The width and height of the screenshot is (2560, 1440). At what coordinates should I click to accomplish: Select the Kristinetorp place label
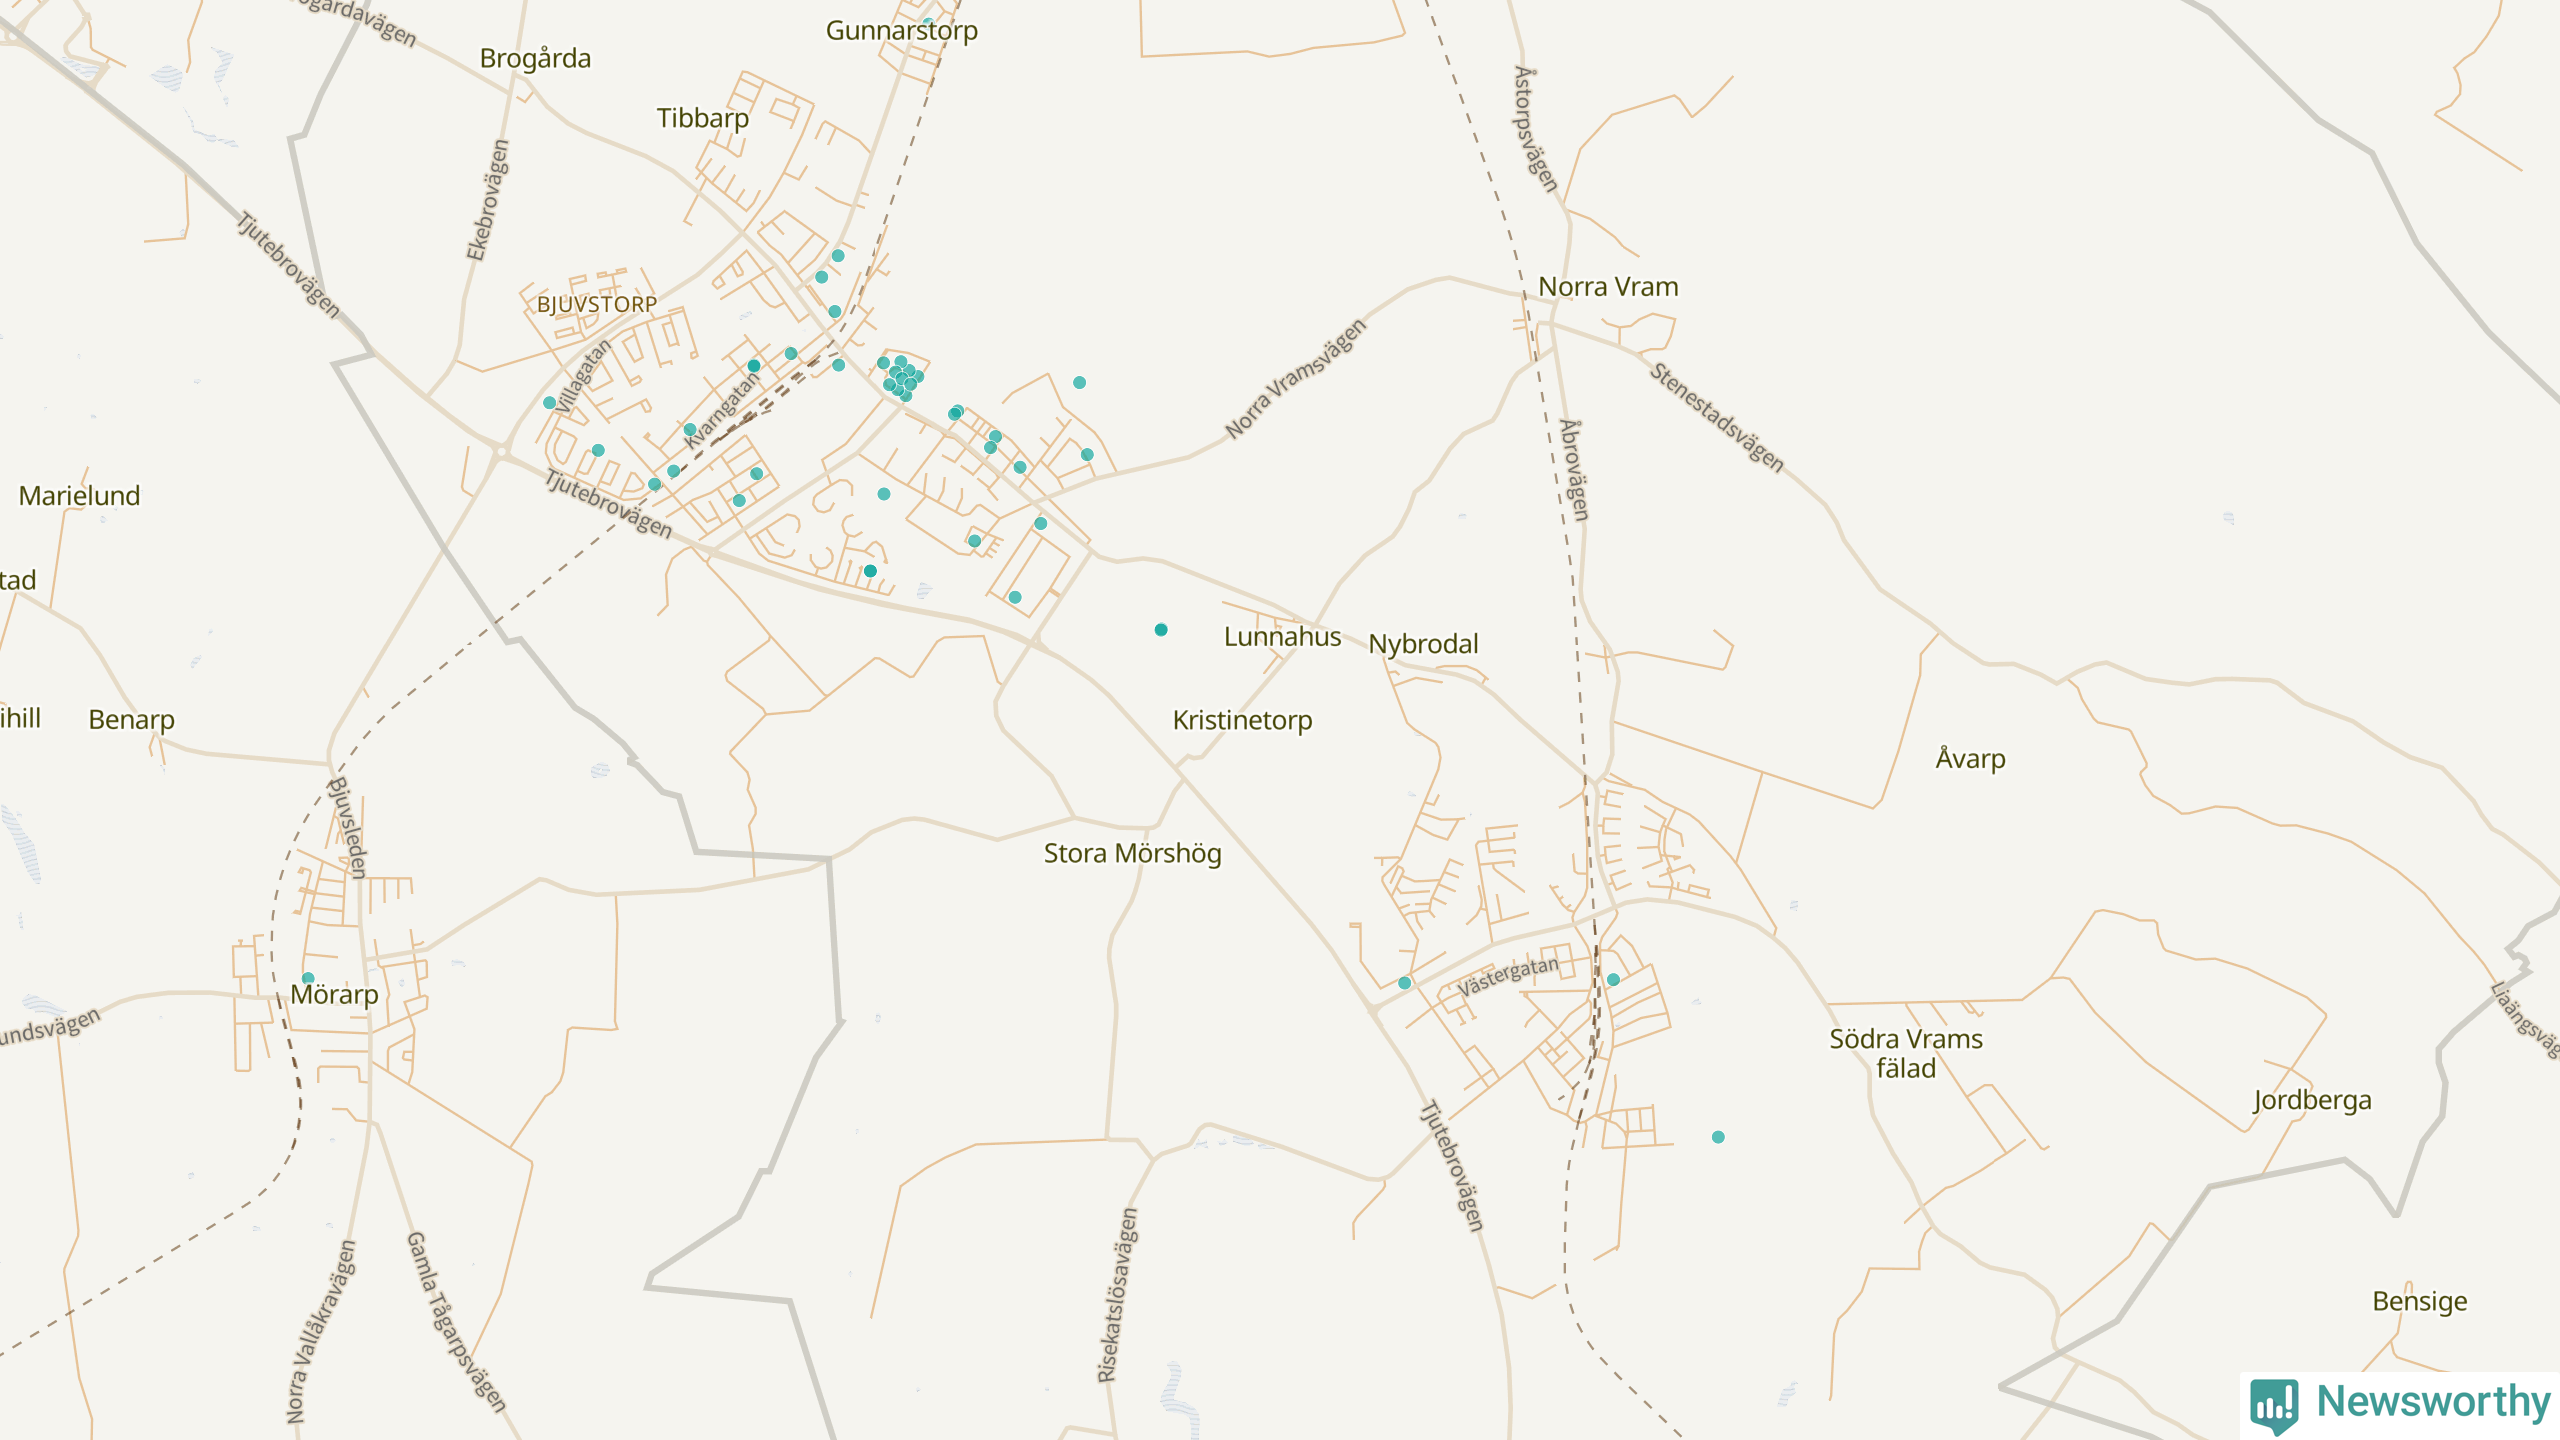(x=1242, y=720)
